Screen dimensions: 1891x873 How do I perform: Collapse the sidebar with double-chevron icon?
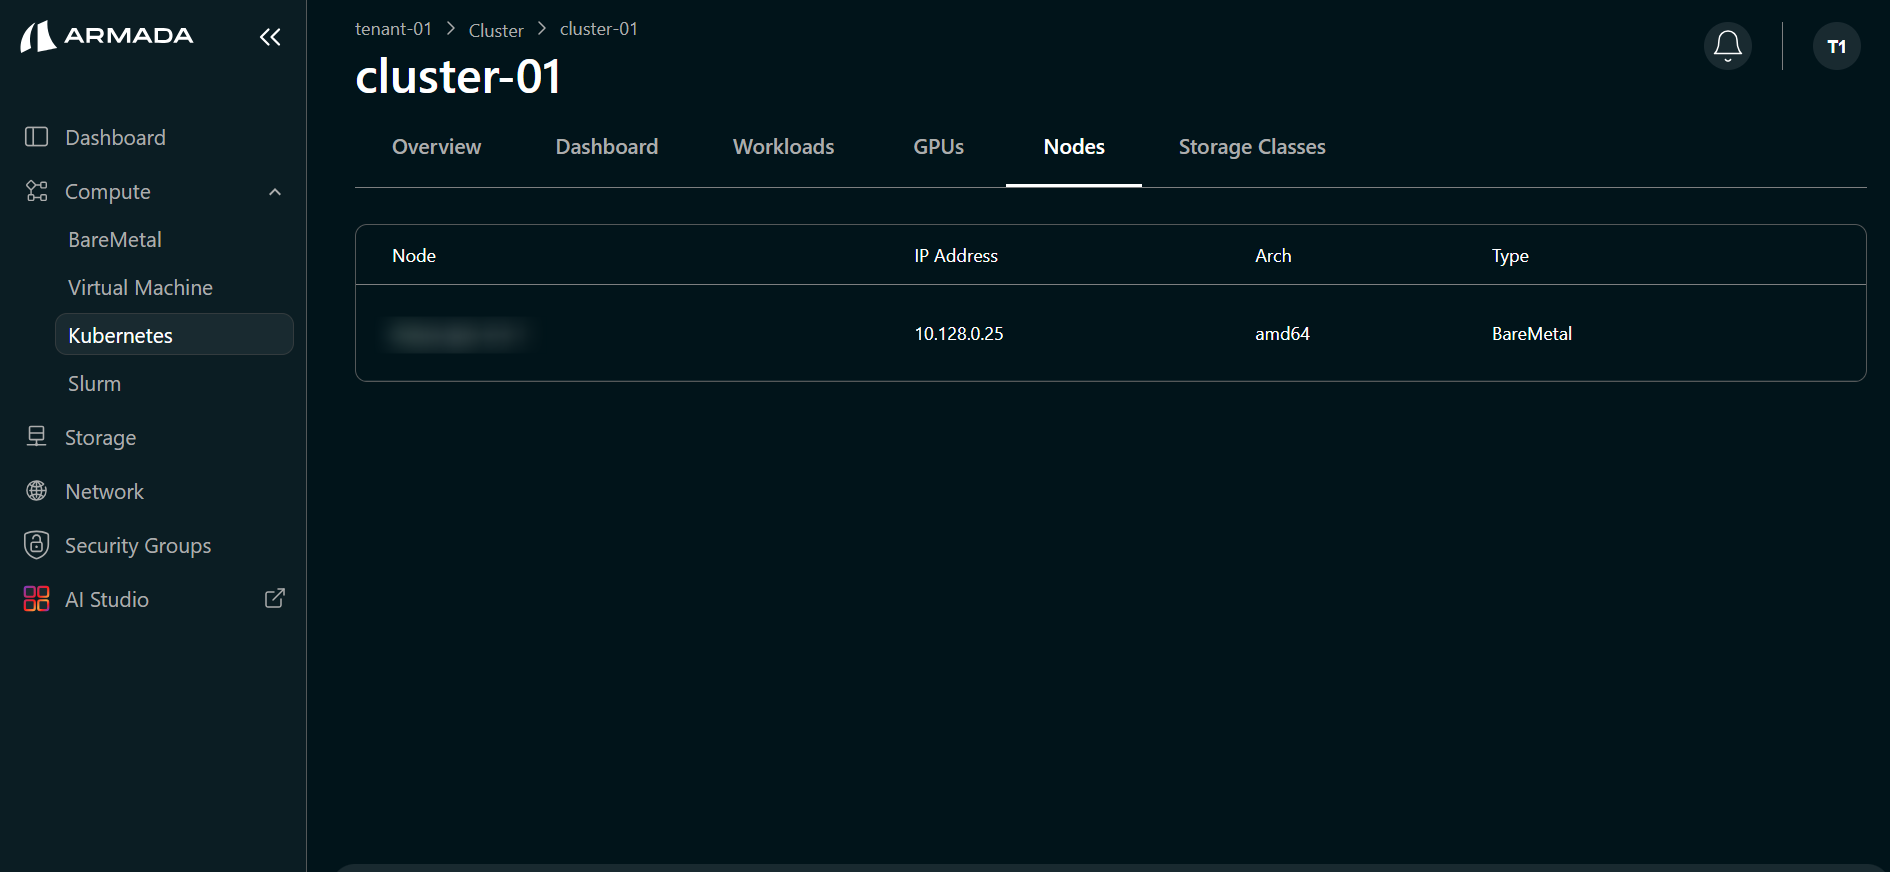point(270,37)
